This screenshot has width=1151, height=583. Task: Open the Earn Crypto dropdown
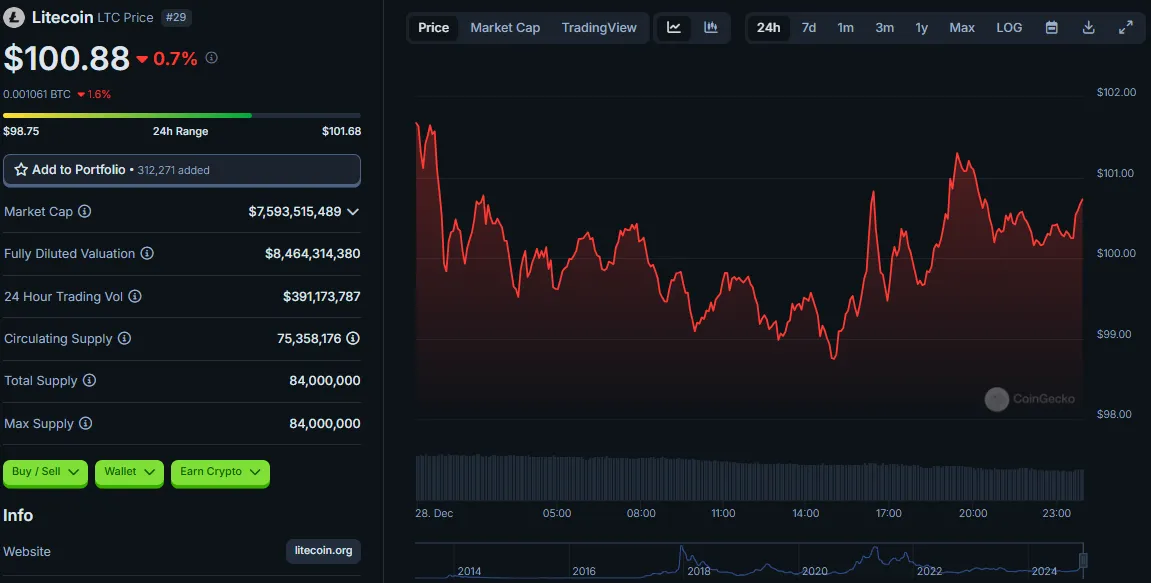220,472
